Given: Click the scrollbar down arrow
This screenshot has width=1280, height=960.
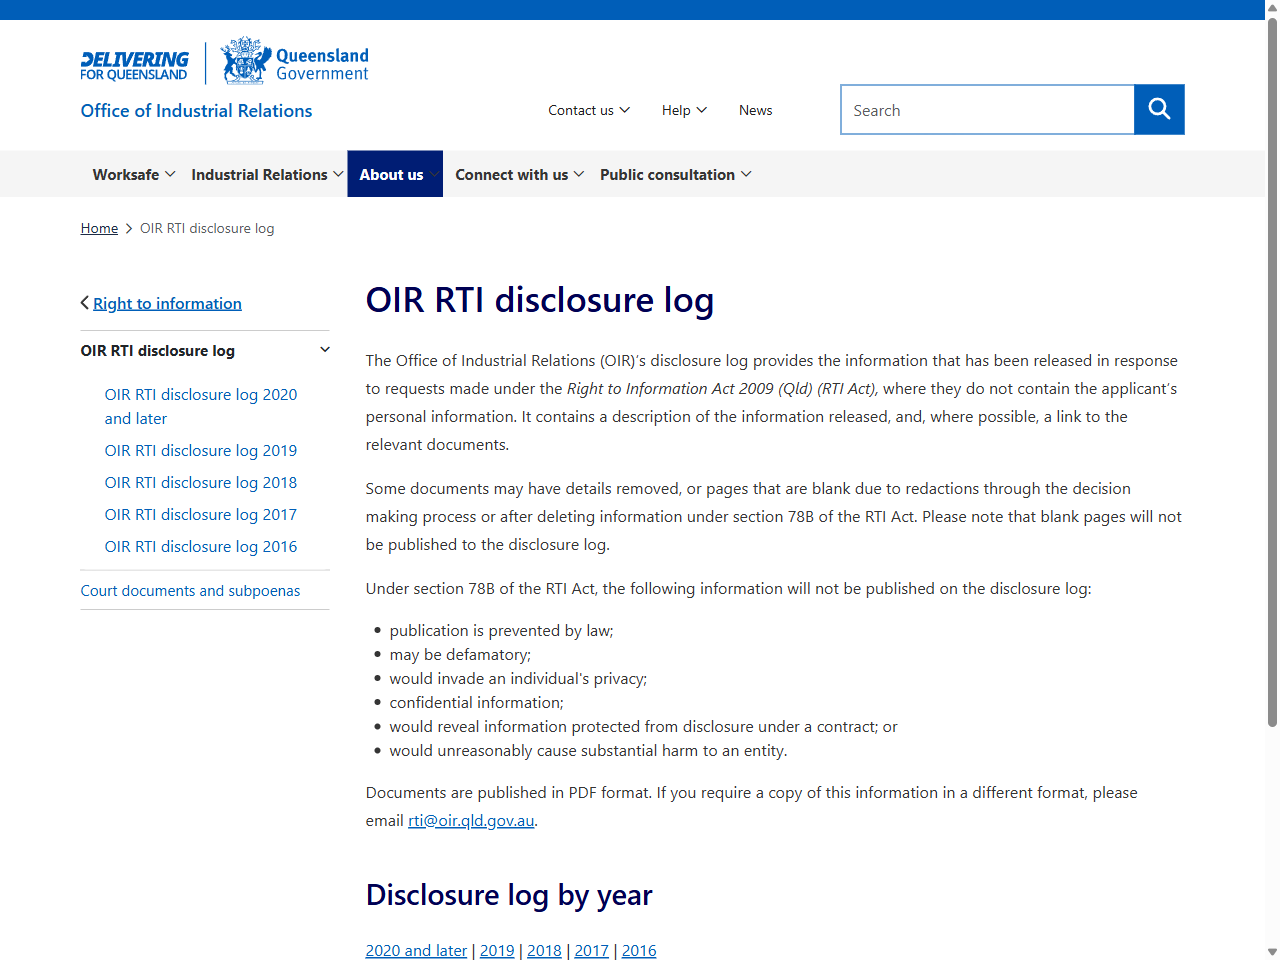Looking at the screenshot, I should (1271, 951).
